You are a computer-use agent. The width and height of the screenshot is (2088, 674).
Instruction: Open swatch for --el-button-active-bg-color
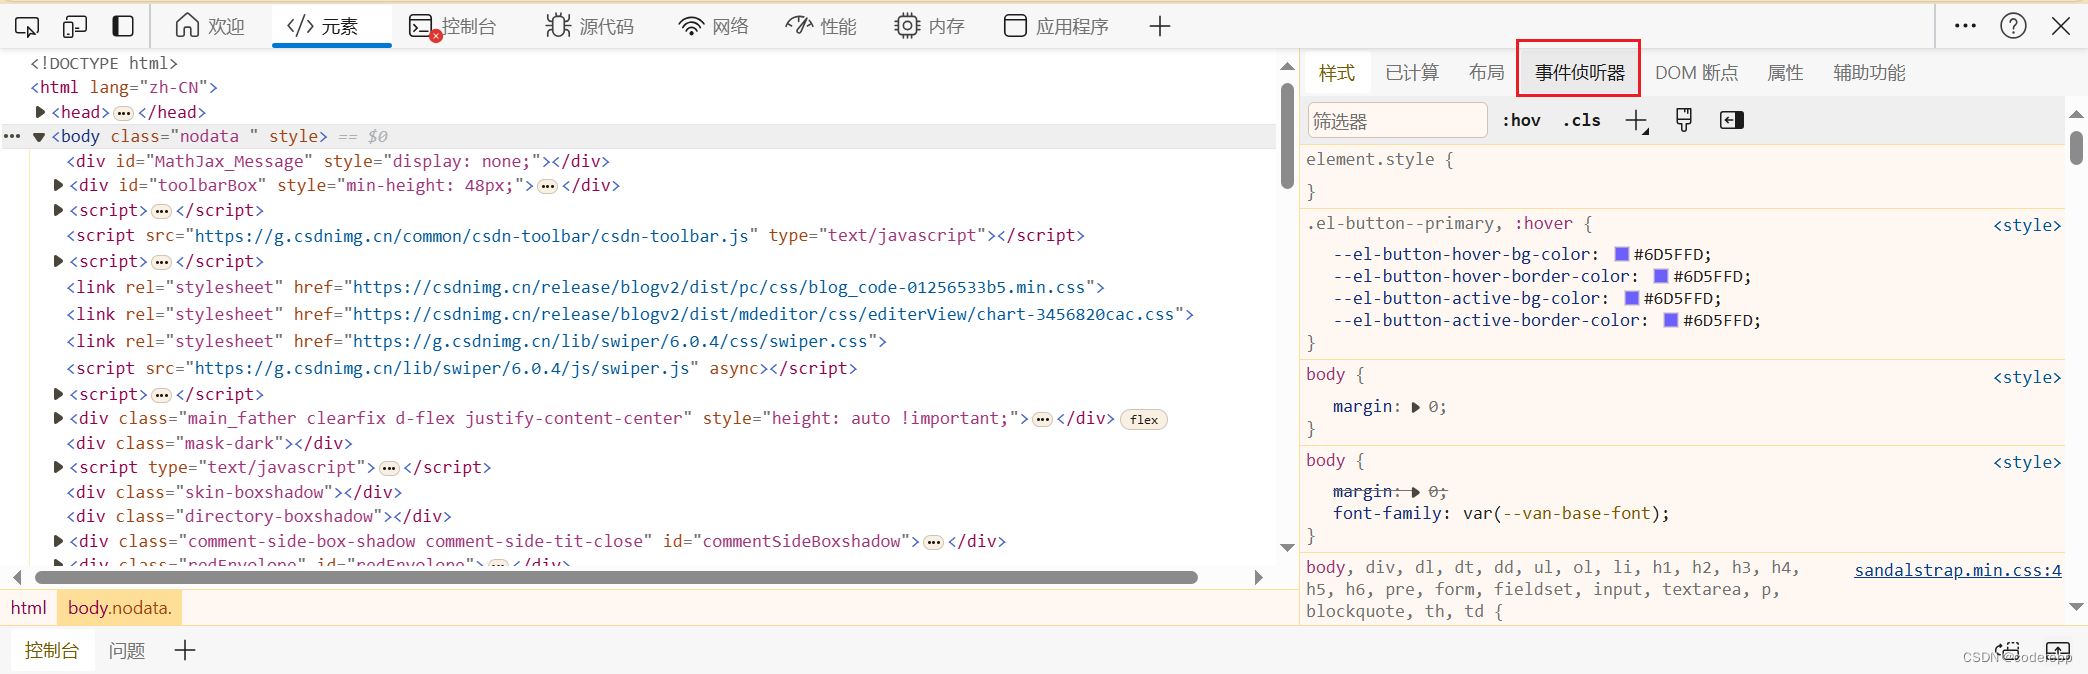pos(1632,298)
